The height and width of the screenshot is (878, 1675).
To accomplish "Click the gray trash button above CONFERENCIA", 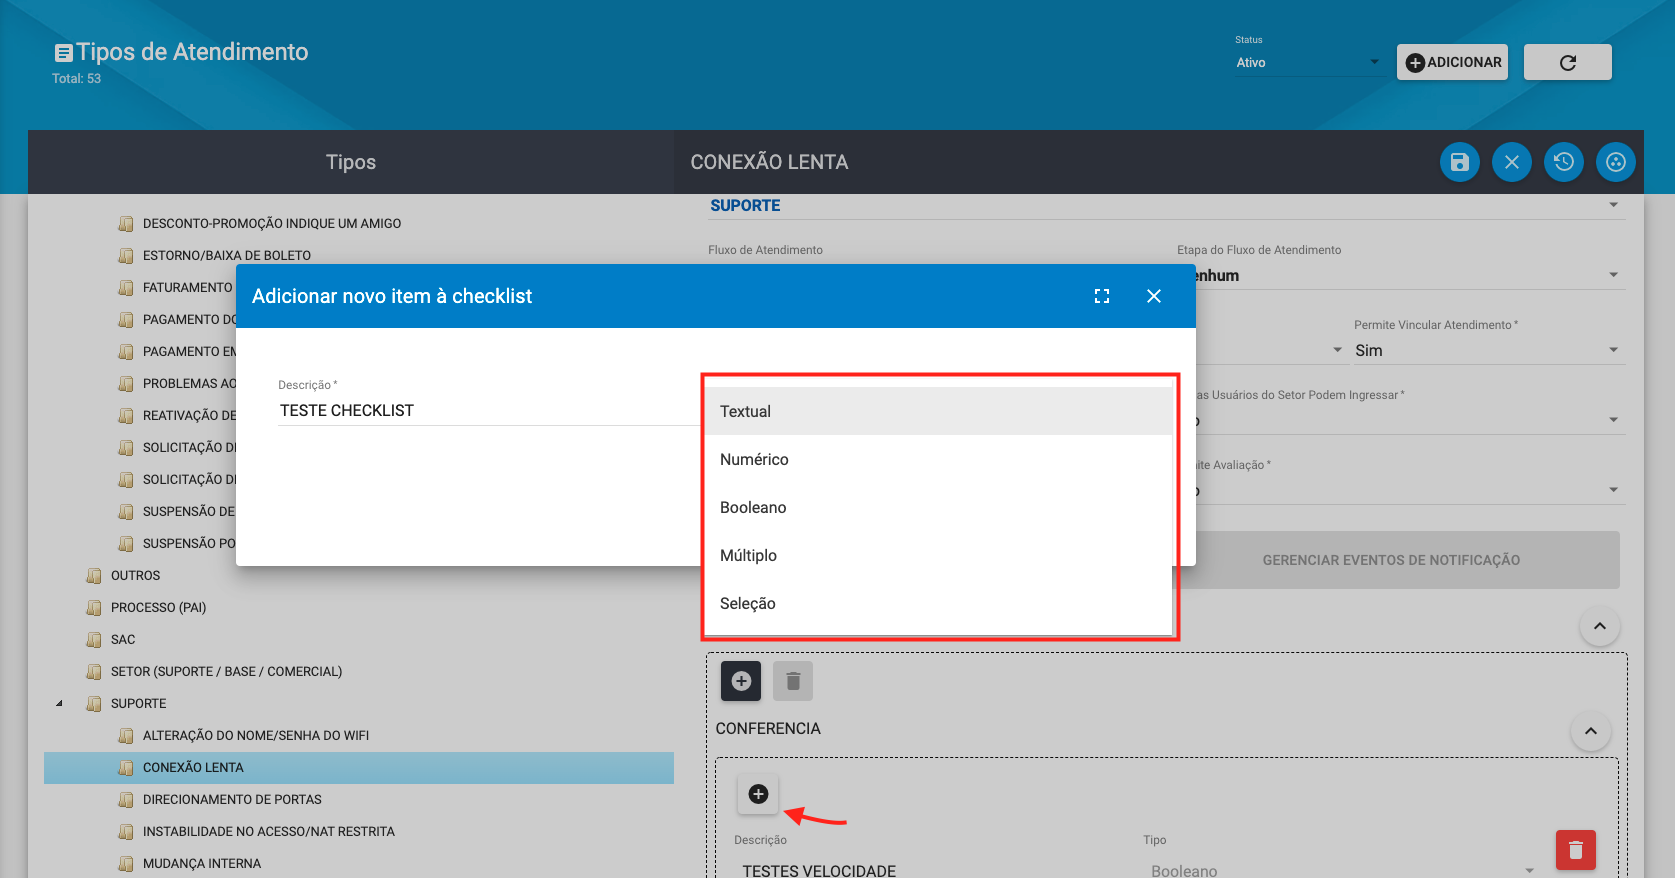I will click(793, 681).
